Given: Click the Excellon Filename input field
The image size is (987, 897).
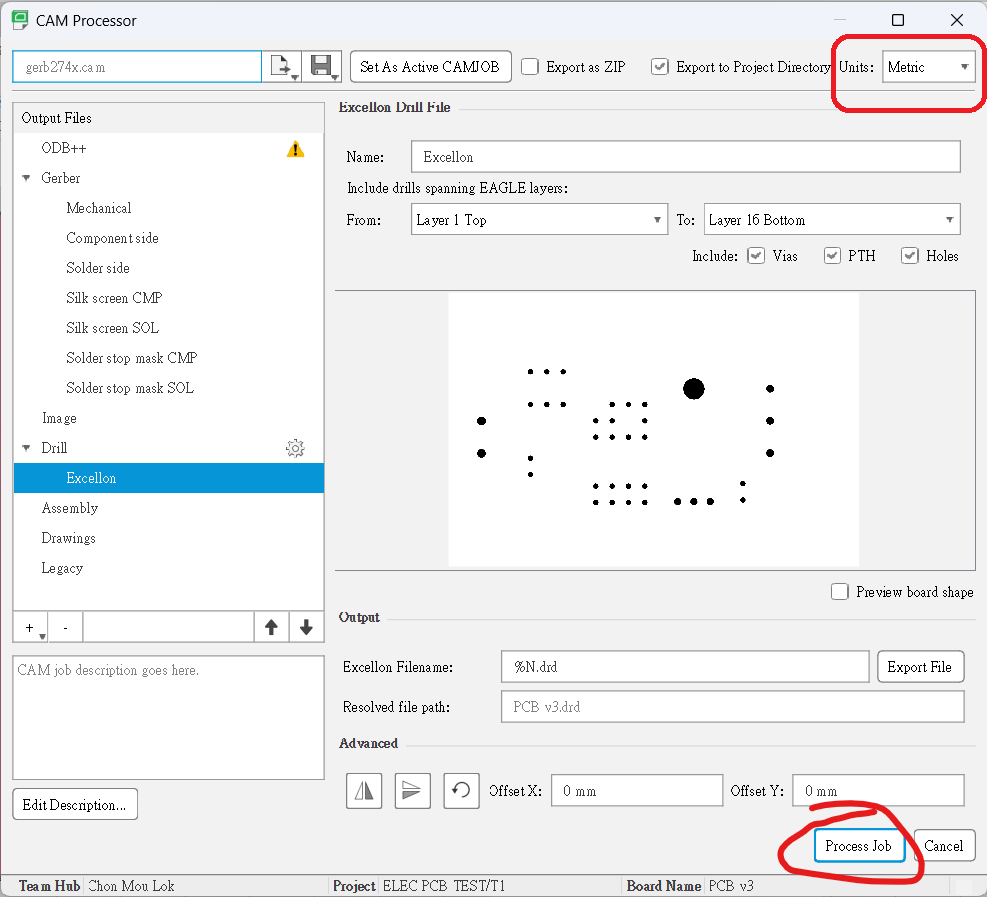Looking at the screenshot, I should 684,667.
